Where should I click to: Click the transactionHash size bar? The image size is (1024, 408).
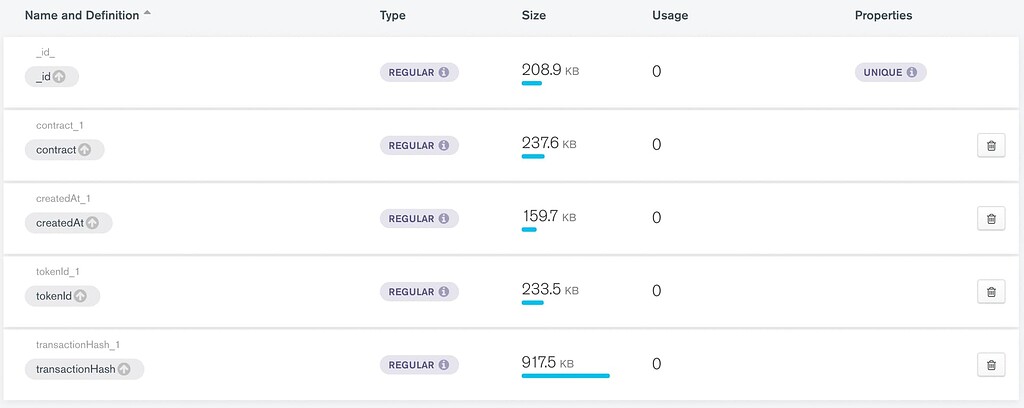click(x=565, y=376)
